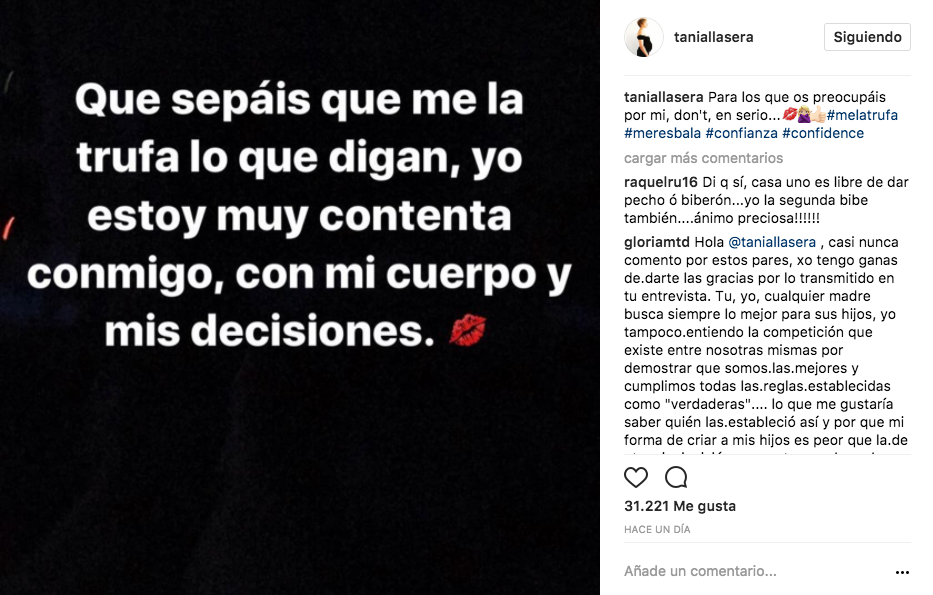Click the taniallasera profile avatar
933x595 pixels.
pyautogui.click(x=644, y=37)
